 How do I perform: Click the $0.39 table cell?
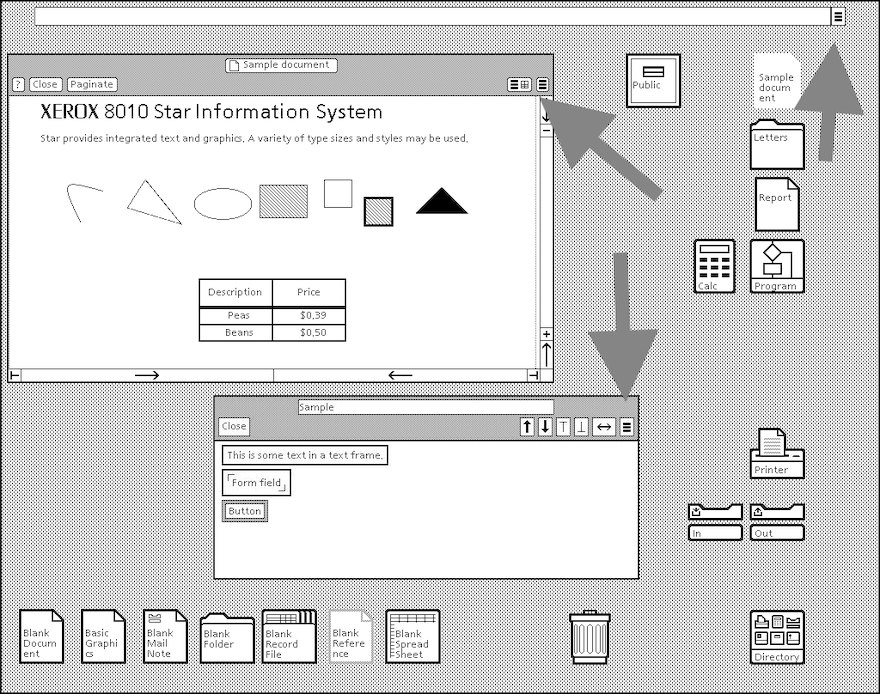pos(309,316)
